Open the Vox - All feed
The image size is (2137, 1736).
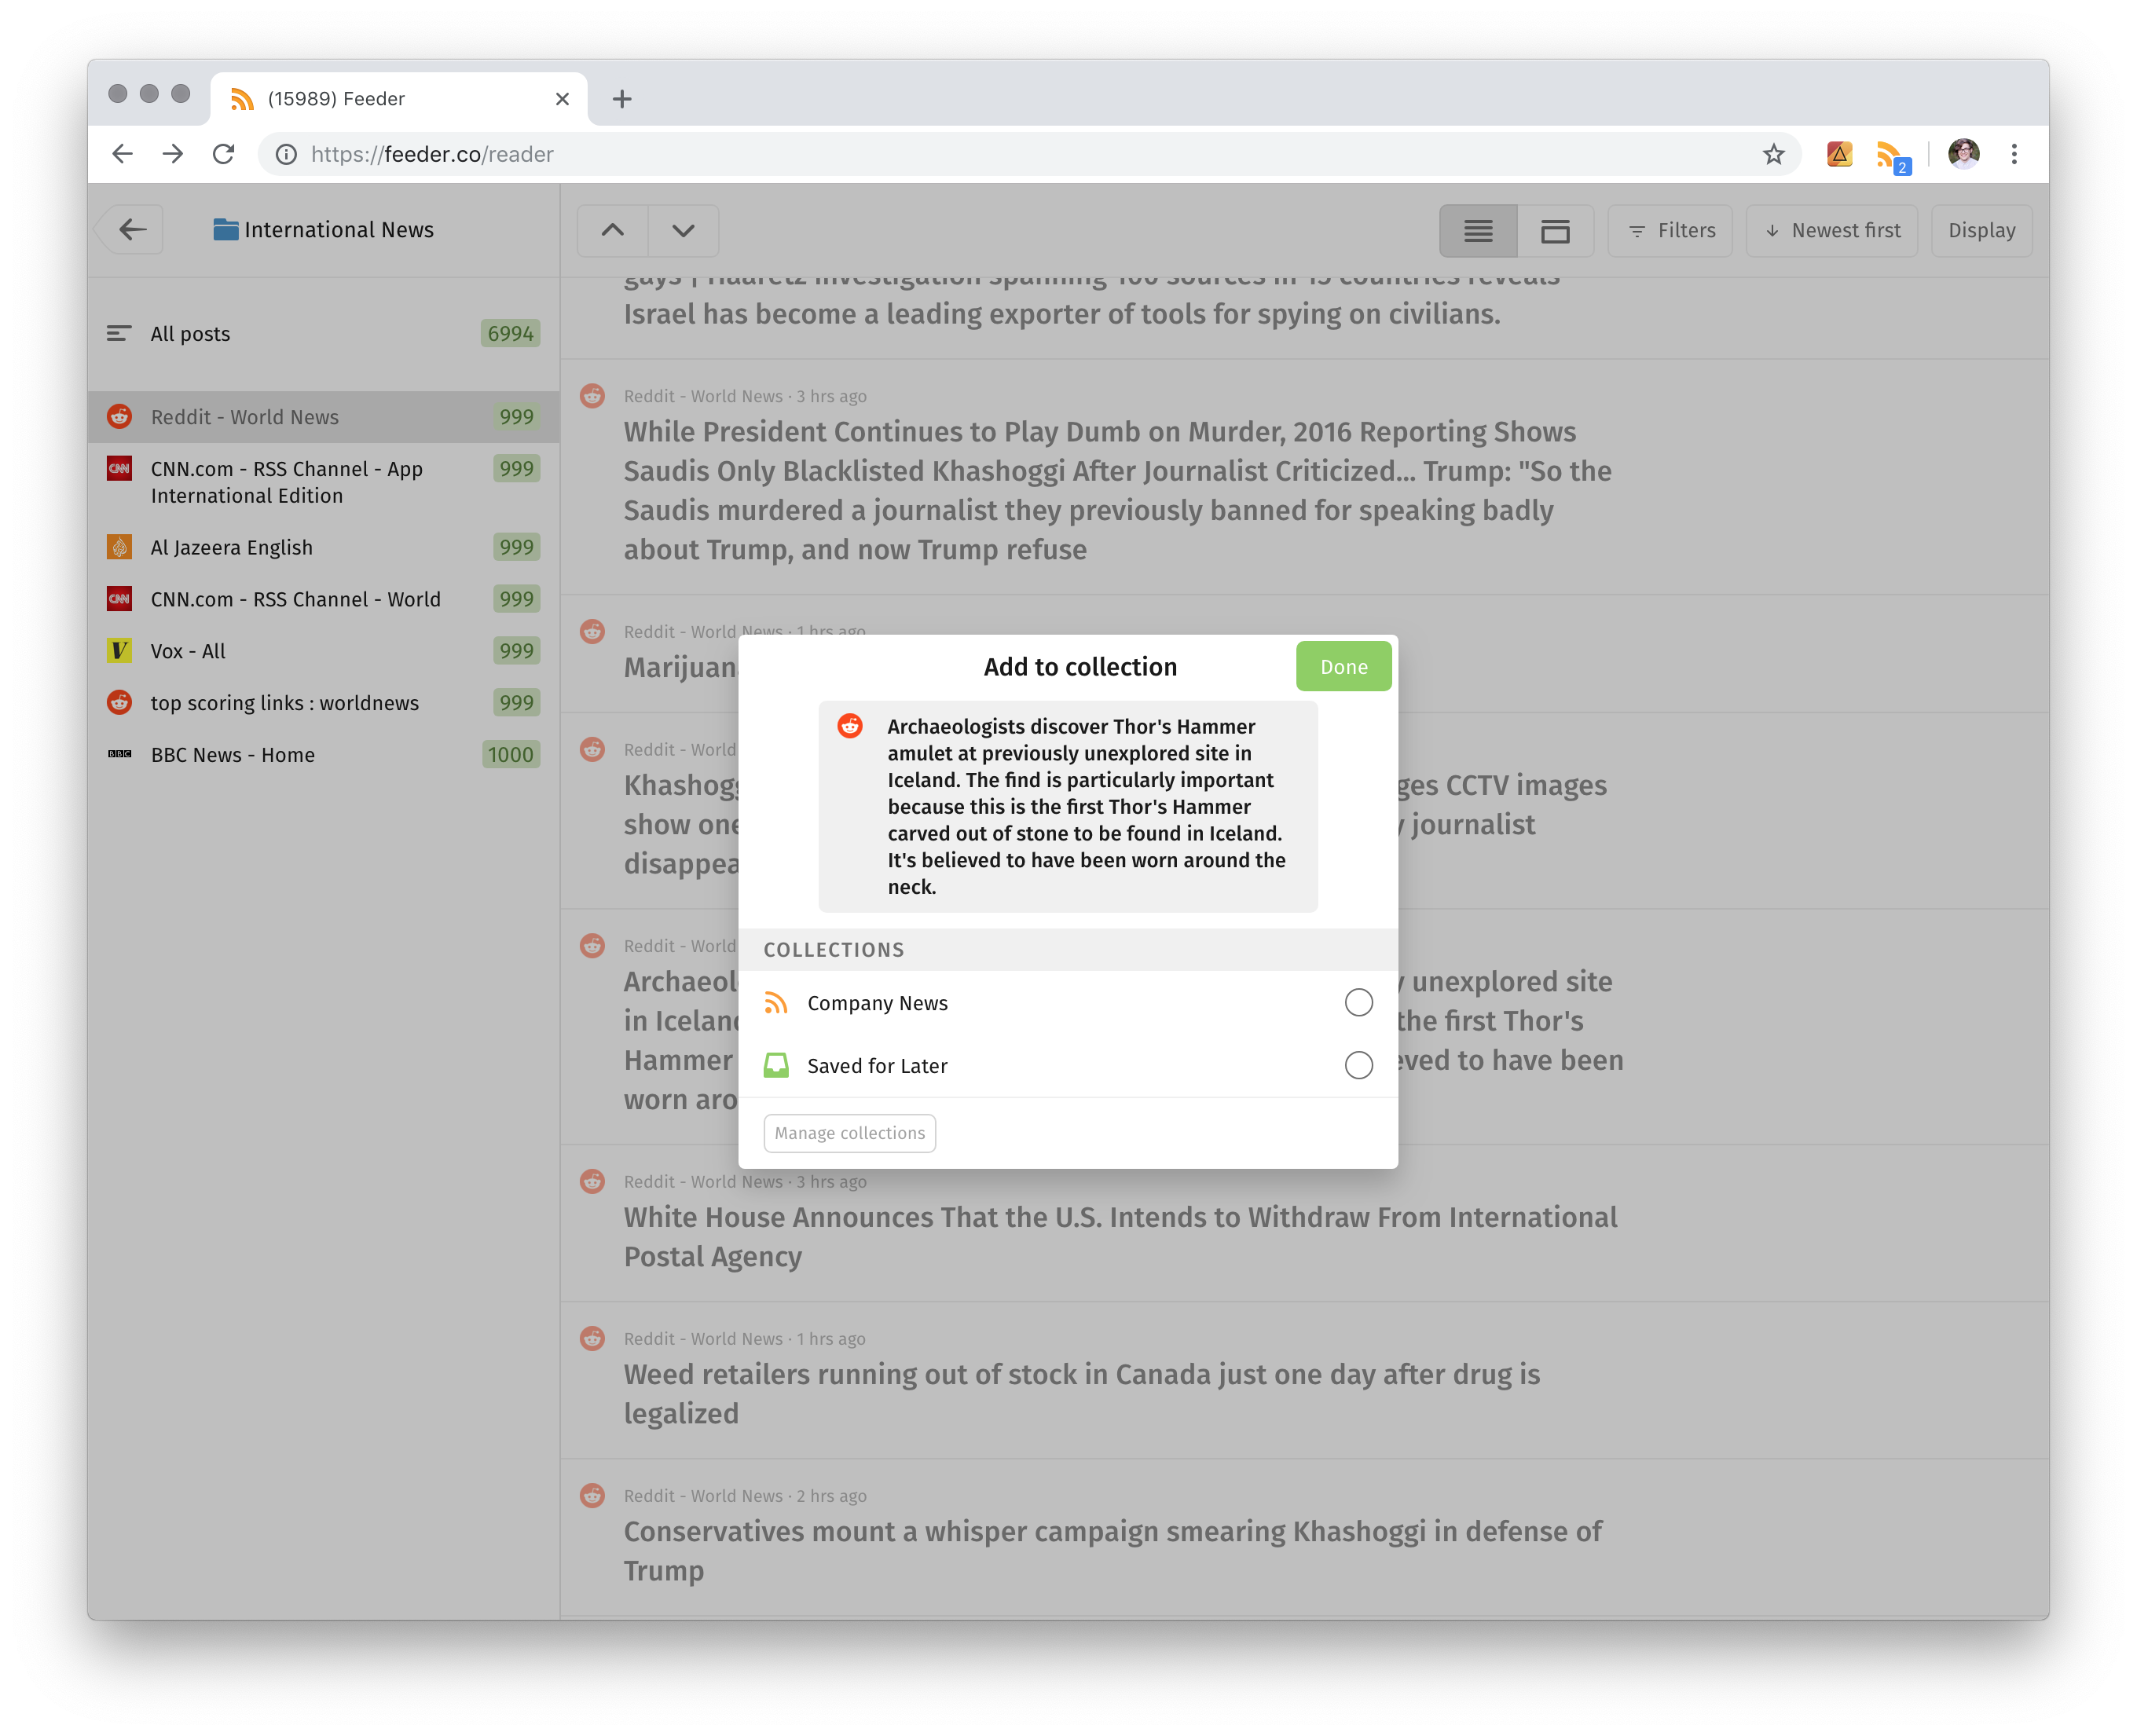point(323,651)
